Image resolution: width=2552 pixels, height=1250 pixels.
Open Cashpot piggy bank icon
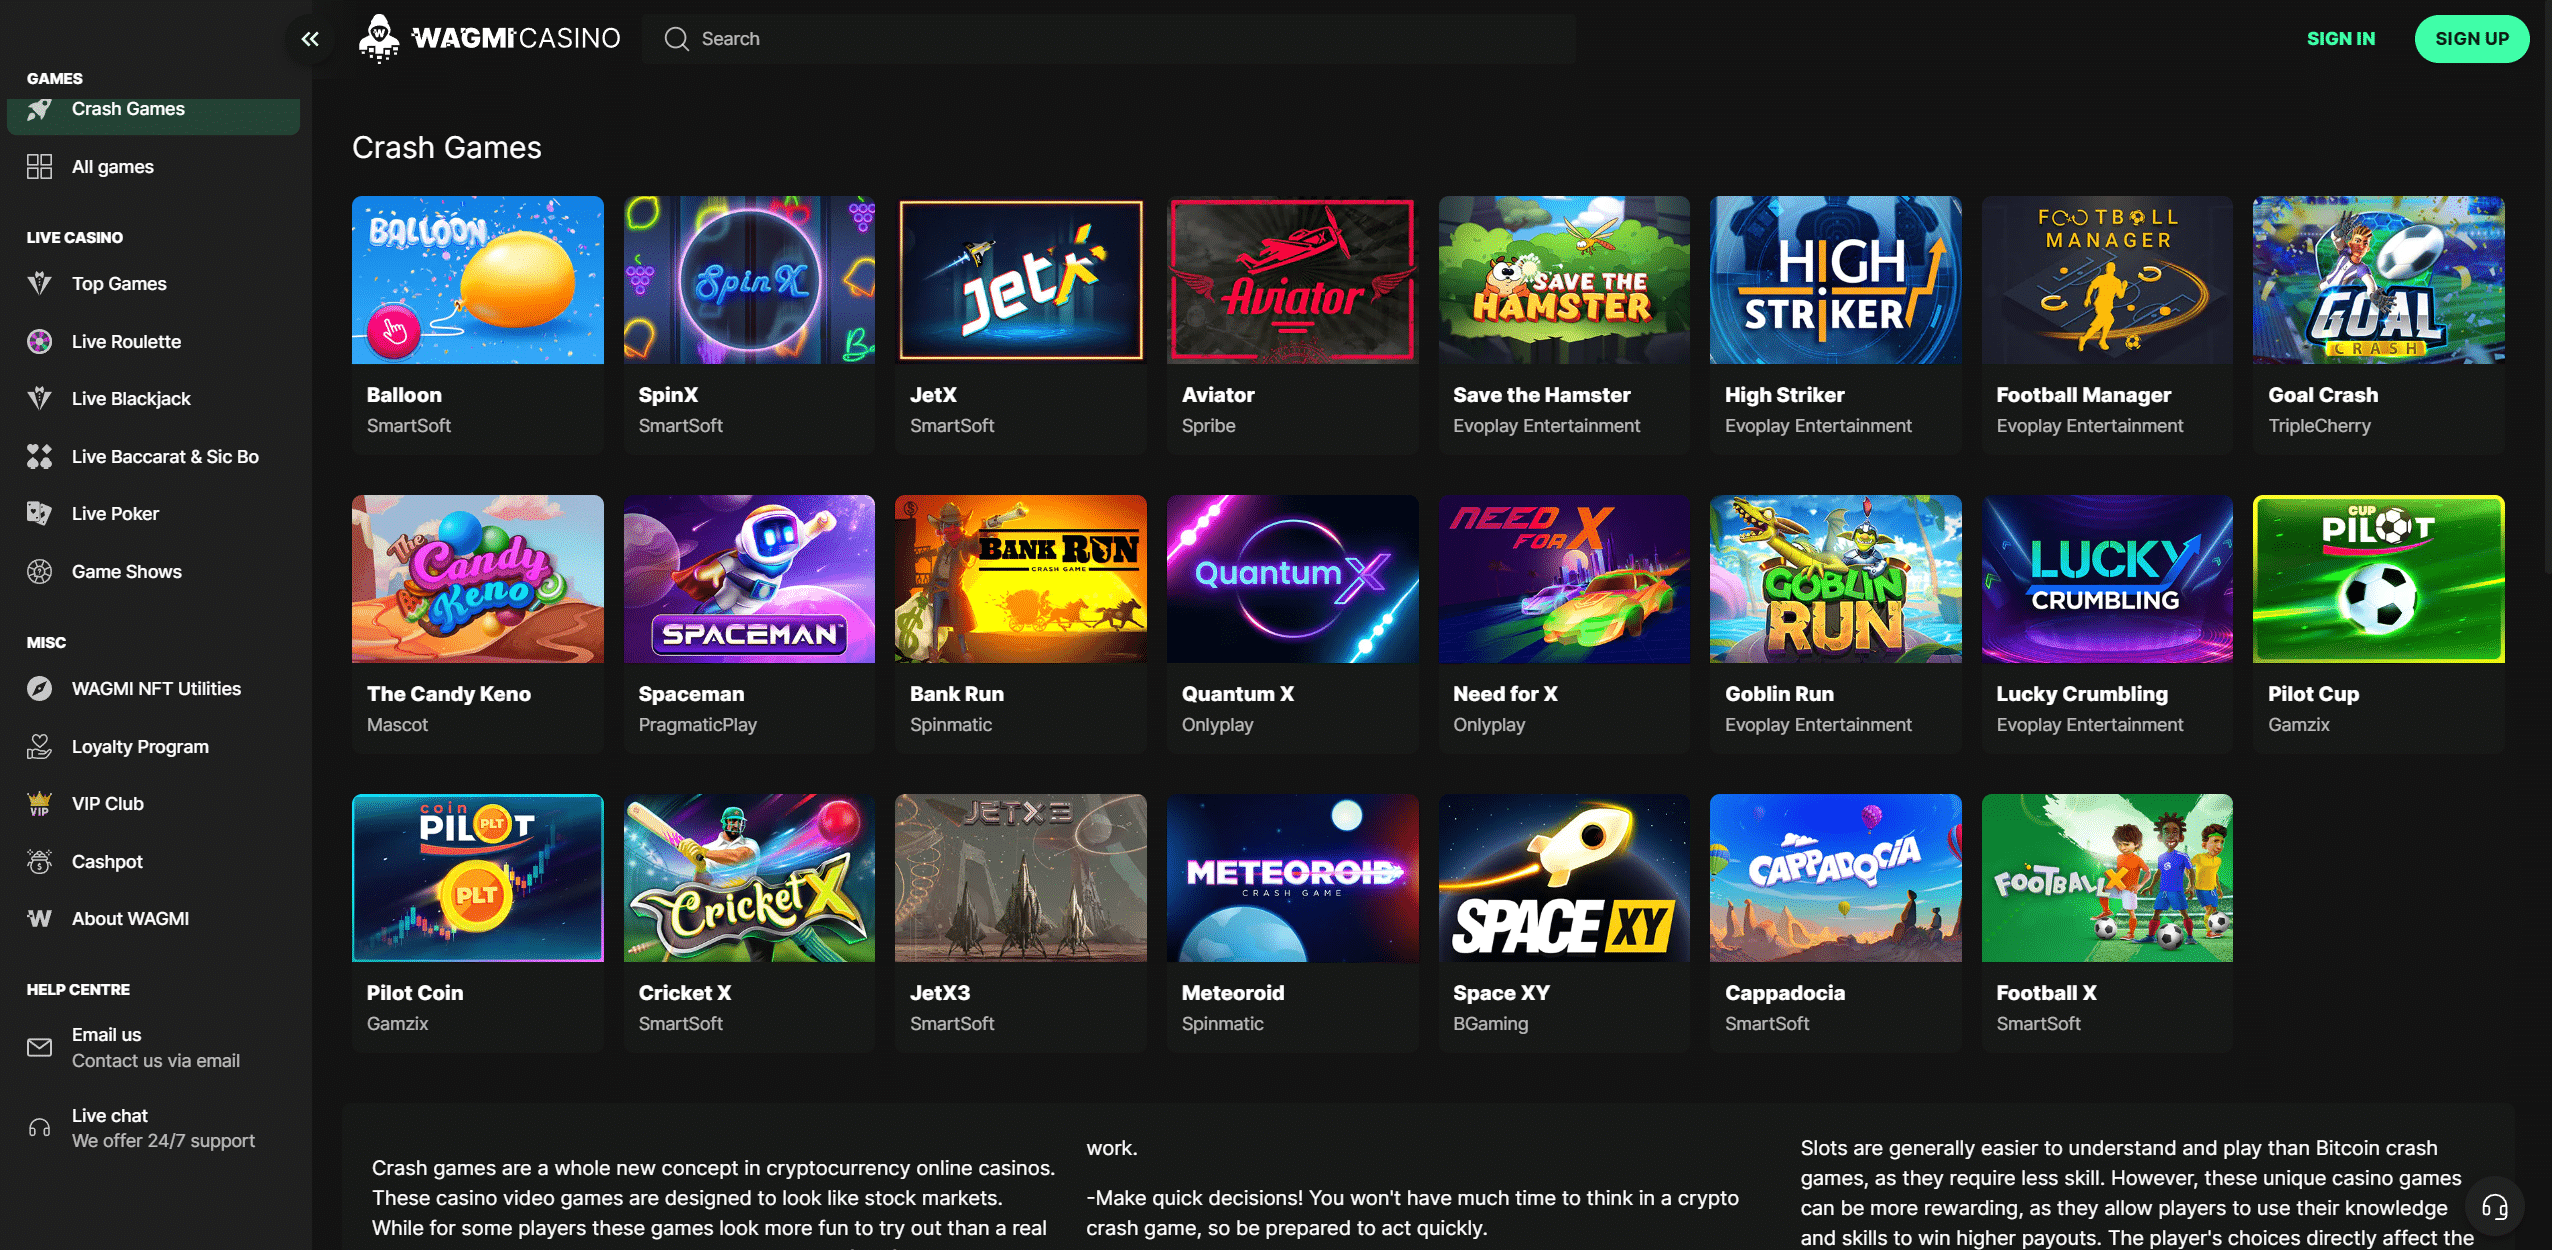pyautogui.click(x=39, y=862)
